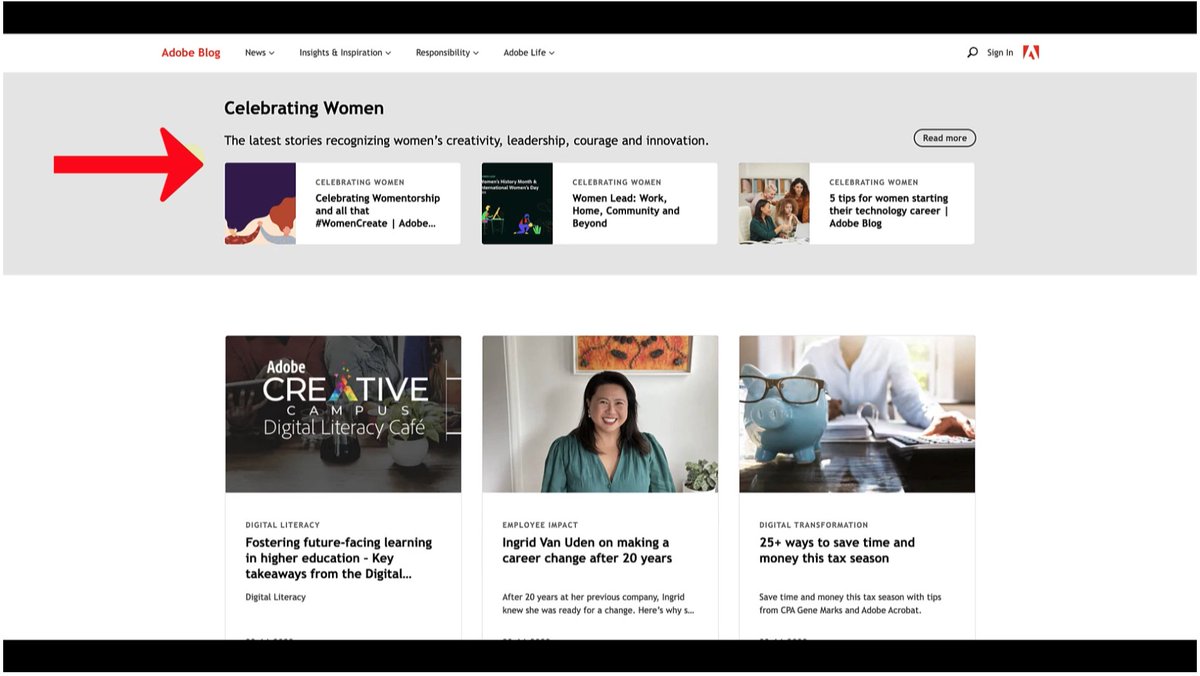Click DIGITAL LITERACY category label
Image resolution: width=1200 pixels, height=676 pixels.
tap(282, 525)
